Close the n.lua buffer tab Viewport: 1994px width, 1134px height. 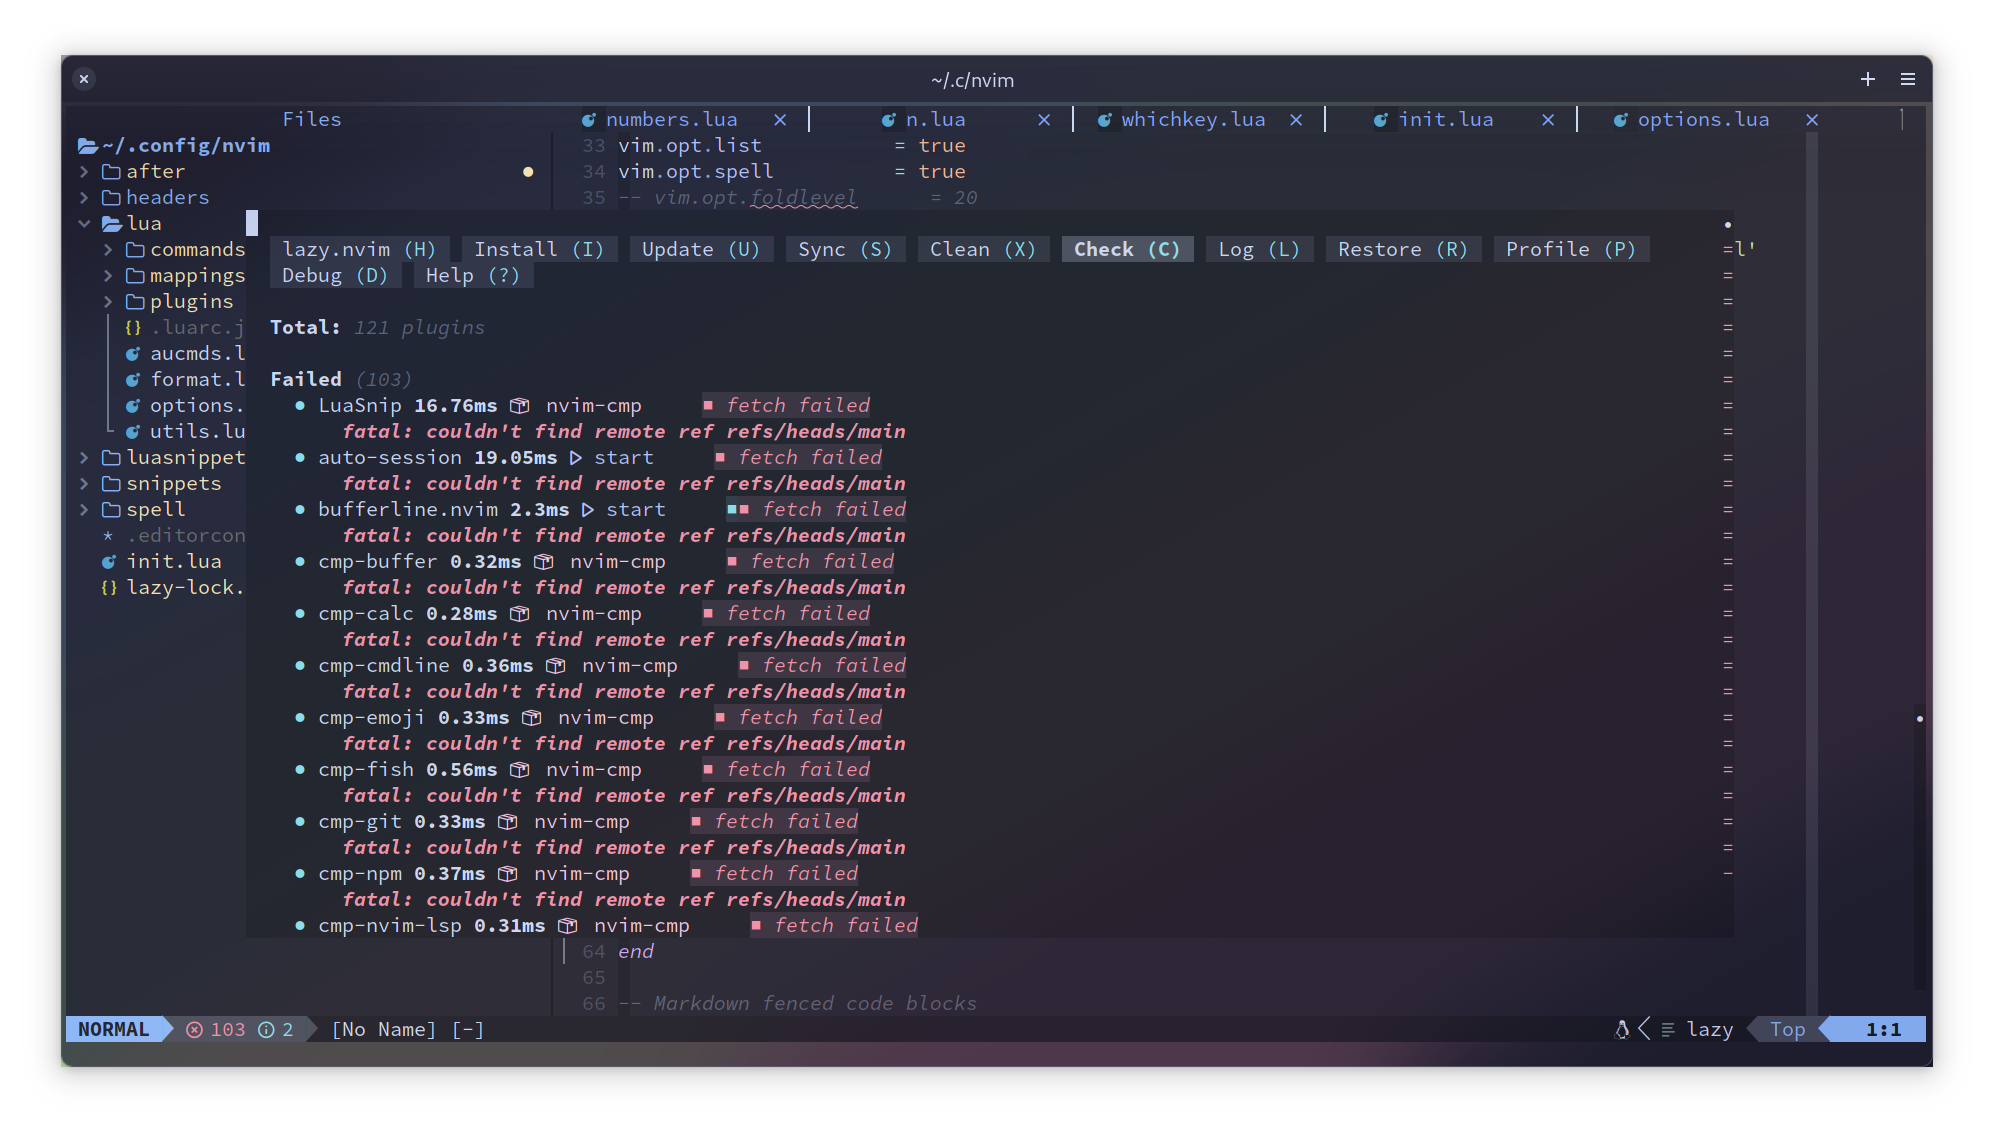pos(1044,120)
